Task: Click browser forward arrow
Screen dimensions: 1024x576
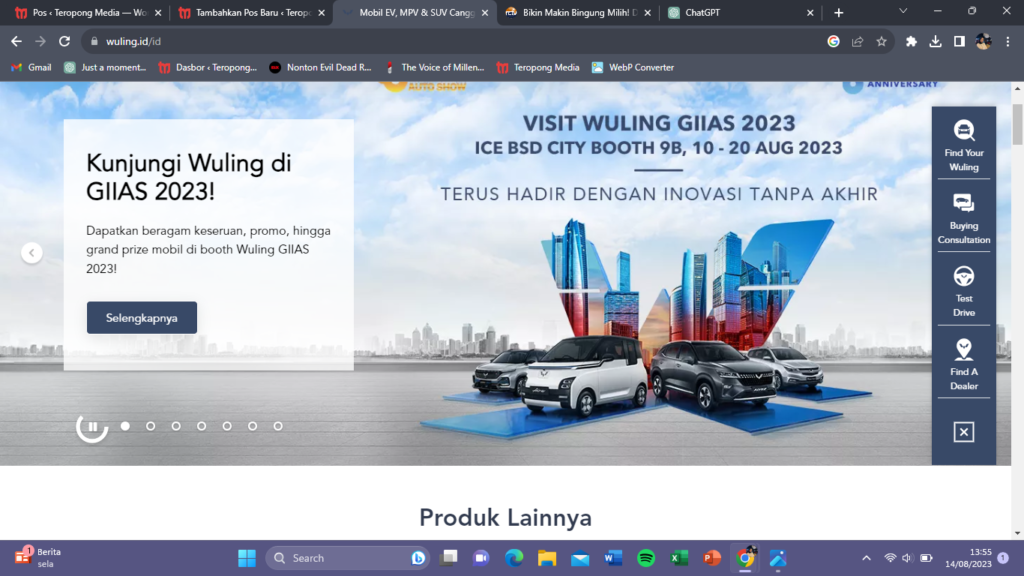Action: (x=40, y=41)
